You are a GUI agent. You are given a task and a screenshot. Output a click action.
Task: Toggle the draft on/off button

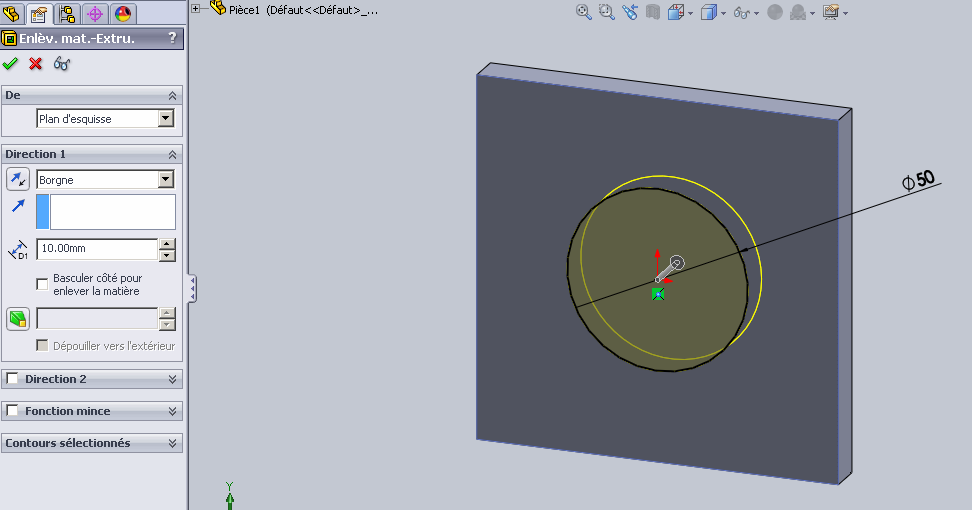pyautogui.click(x=18, y=319)
